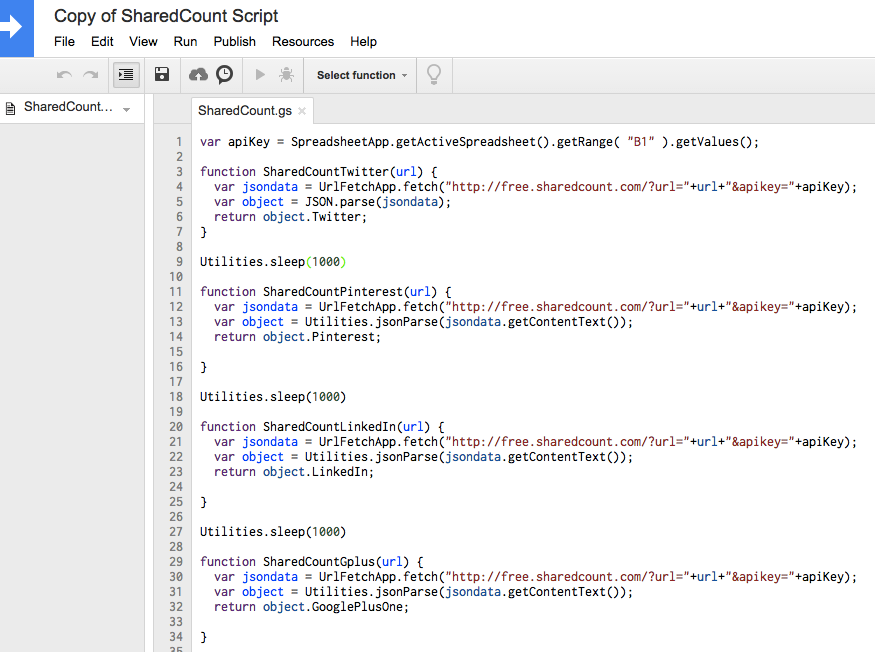Open the Resources menu
Image resolution: width=875 pixels, height=652 pixels.
pyautogui.click(x=302, y=41)
